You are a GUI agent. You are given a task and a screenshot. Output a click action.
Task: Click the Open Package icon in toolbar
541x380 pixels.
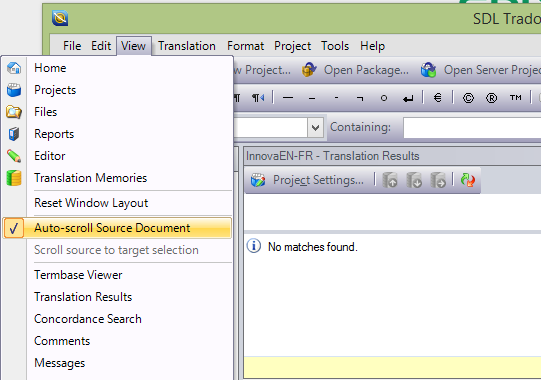tap(309, 70)
